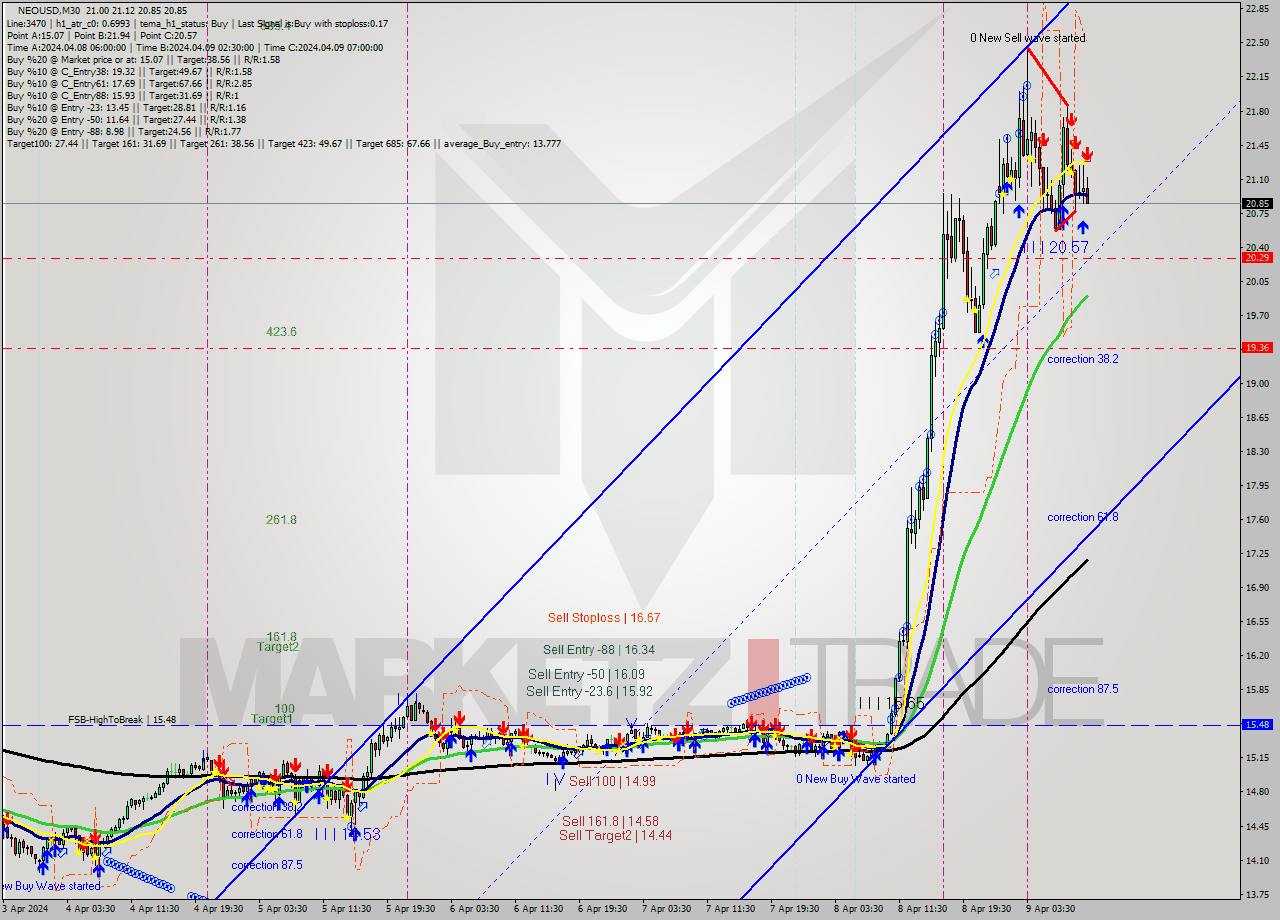Click the 'Point A:15.07 | Point B:21.94' line

pyautogui.click(x=103, y=35)
